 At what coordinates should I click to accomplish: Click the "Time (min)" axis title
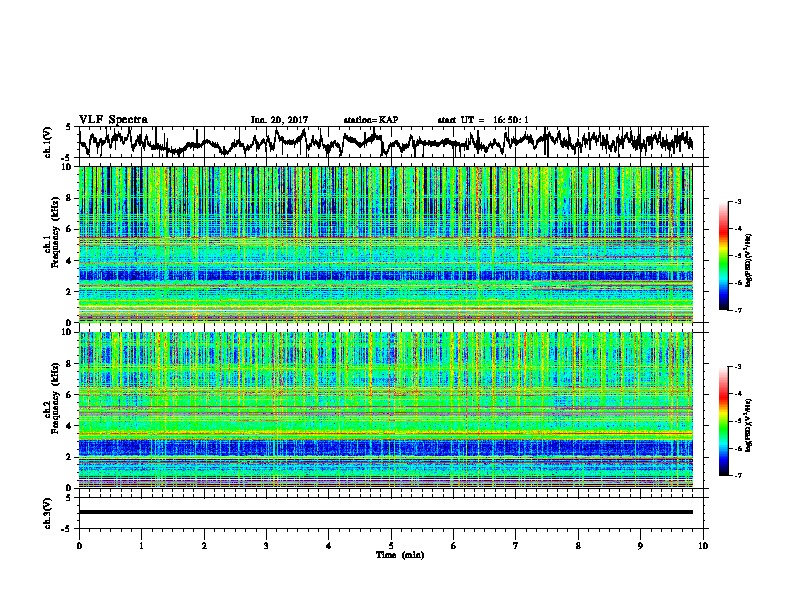point(400,555)
